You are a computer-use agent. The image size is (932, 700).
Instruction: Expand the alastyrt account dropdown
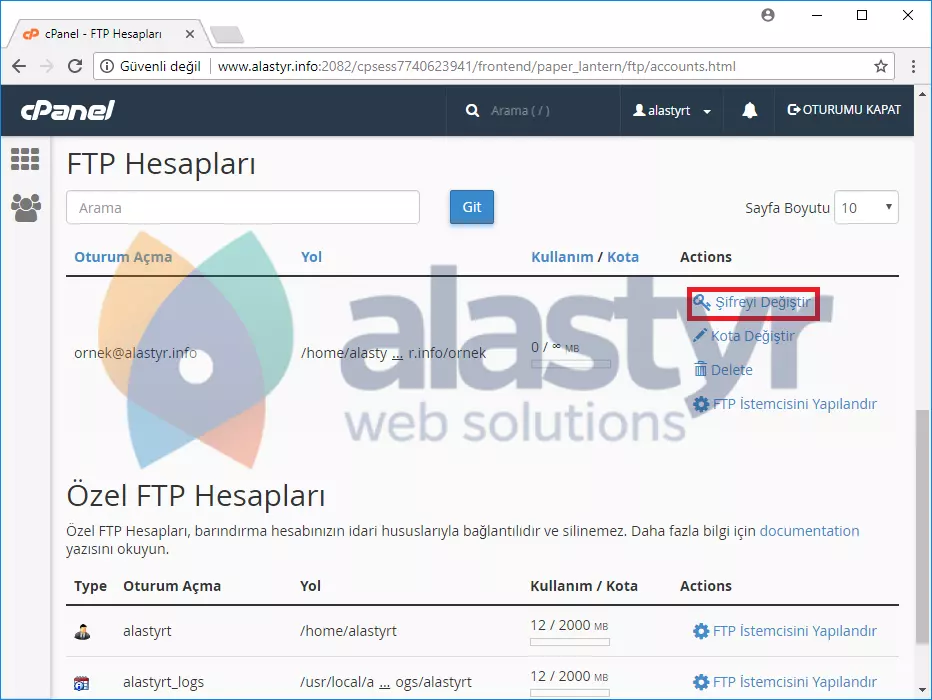pyautogui.click(x=670, y=110)
